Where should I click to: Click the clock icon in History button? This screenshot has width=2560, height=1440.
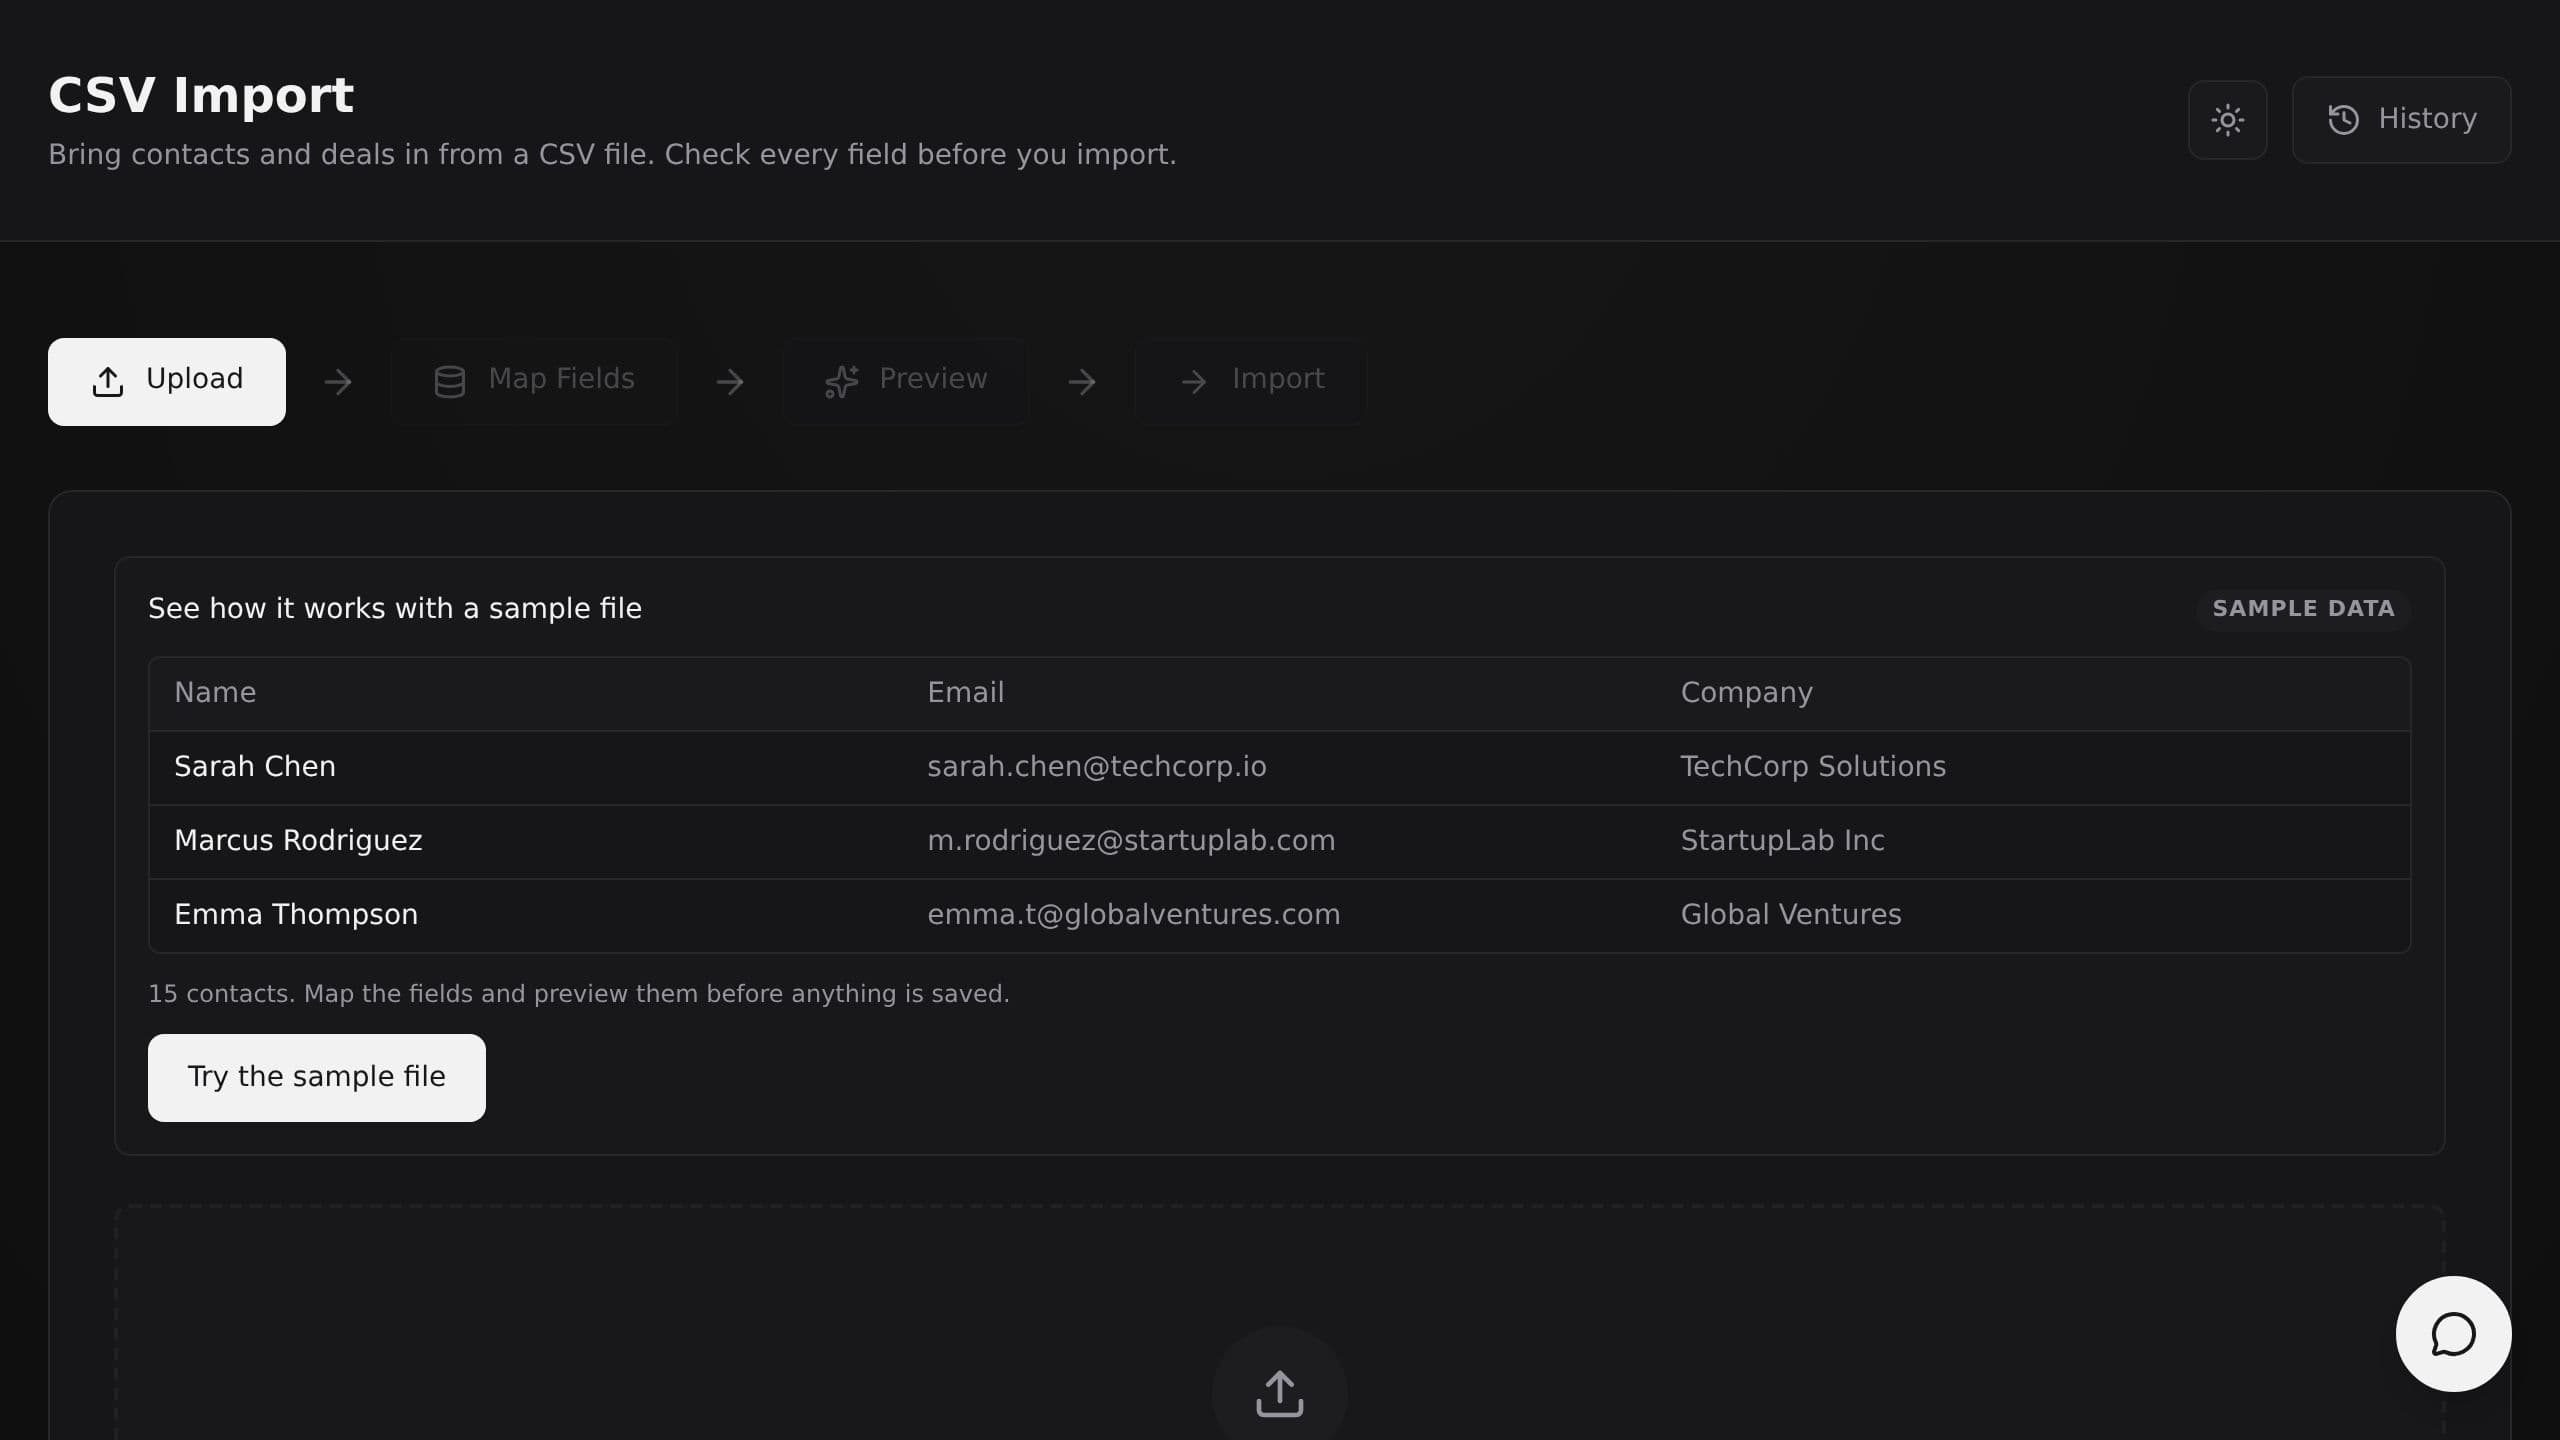click(2343, 120)
